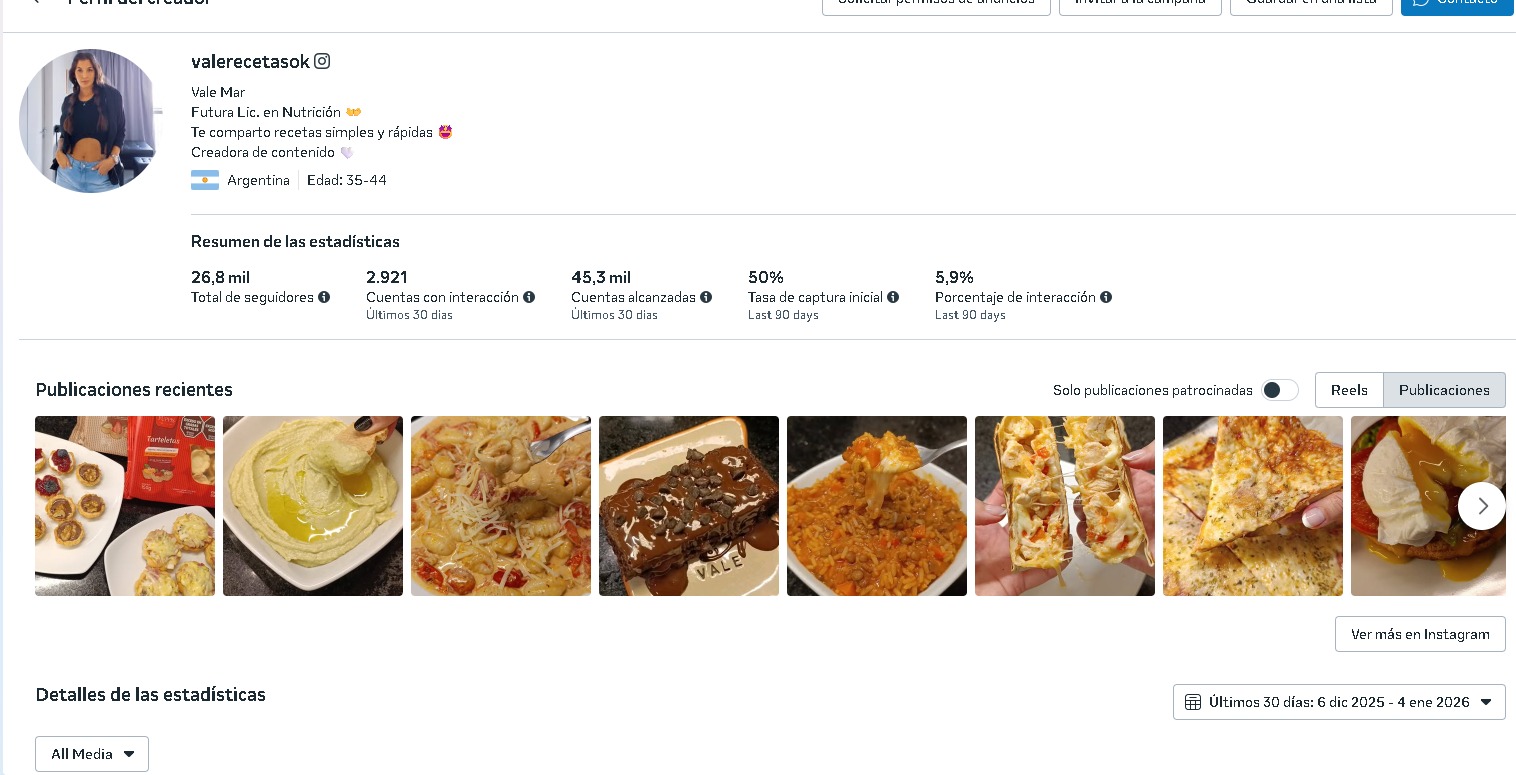This screenshot has width=1516, height=775.
Task: Click info icon next to Total de seguidores
Action: pyautogui.click(x=324, y=297)
